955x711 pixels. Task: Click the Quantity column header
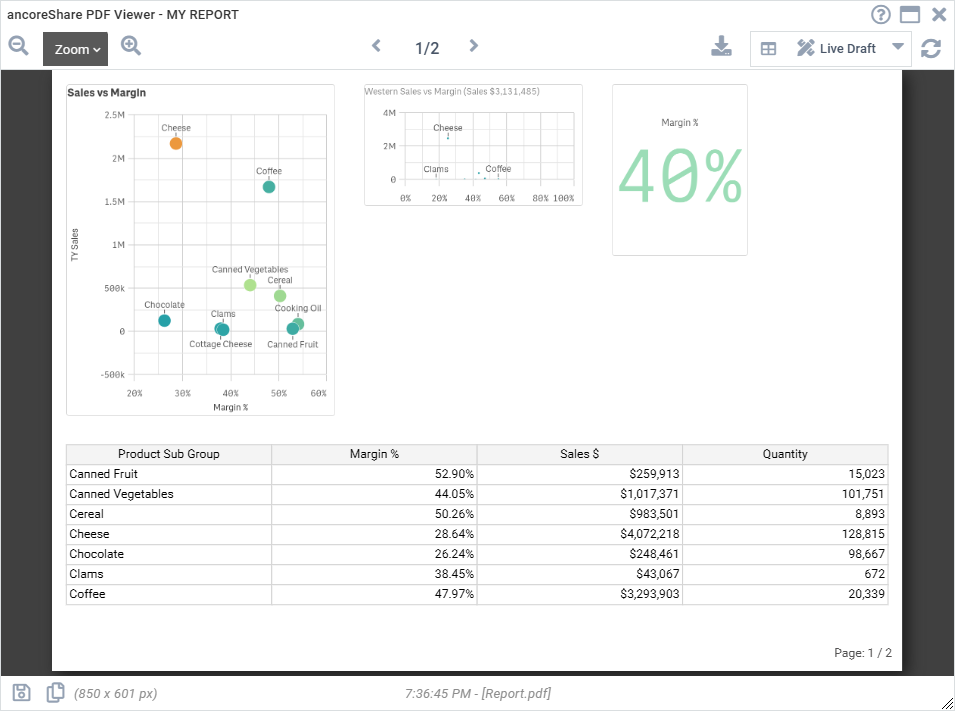785,454
